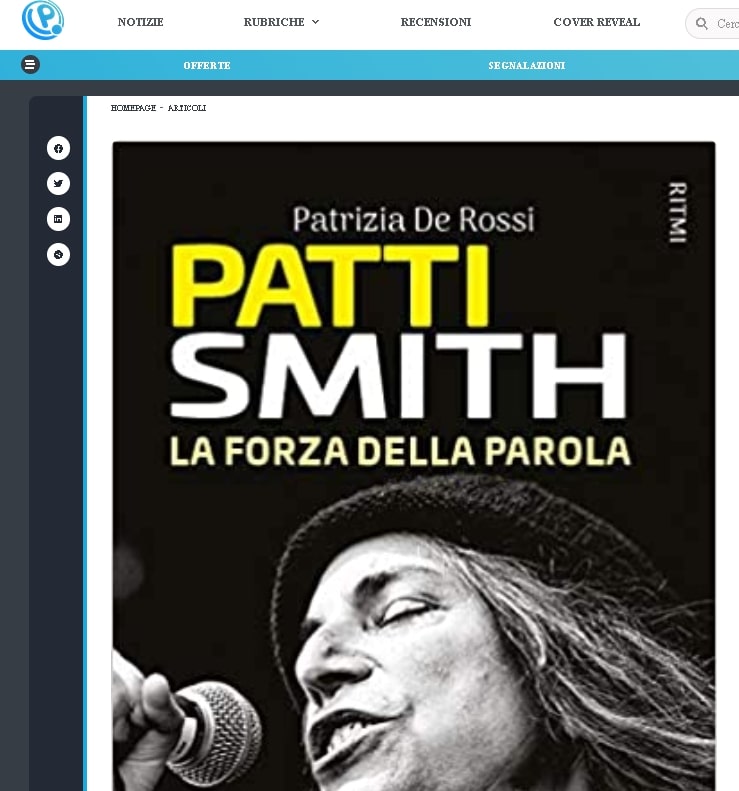The width and height of the screenshot is (739, 791).
Task: Go to the NOTIZIE section
Action: click(x=141, y=22)
